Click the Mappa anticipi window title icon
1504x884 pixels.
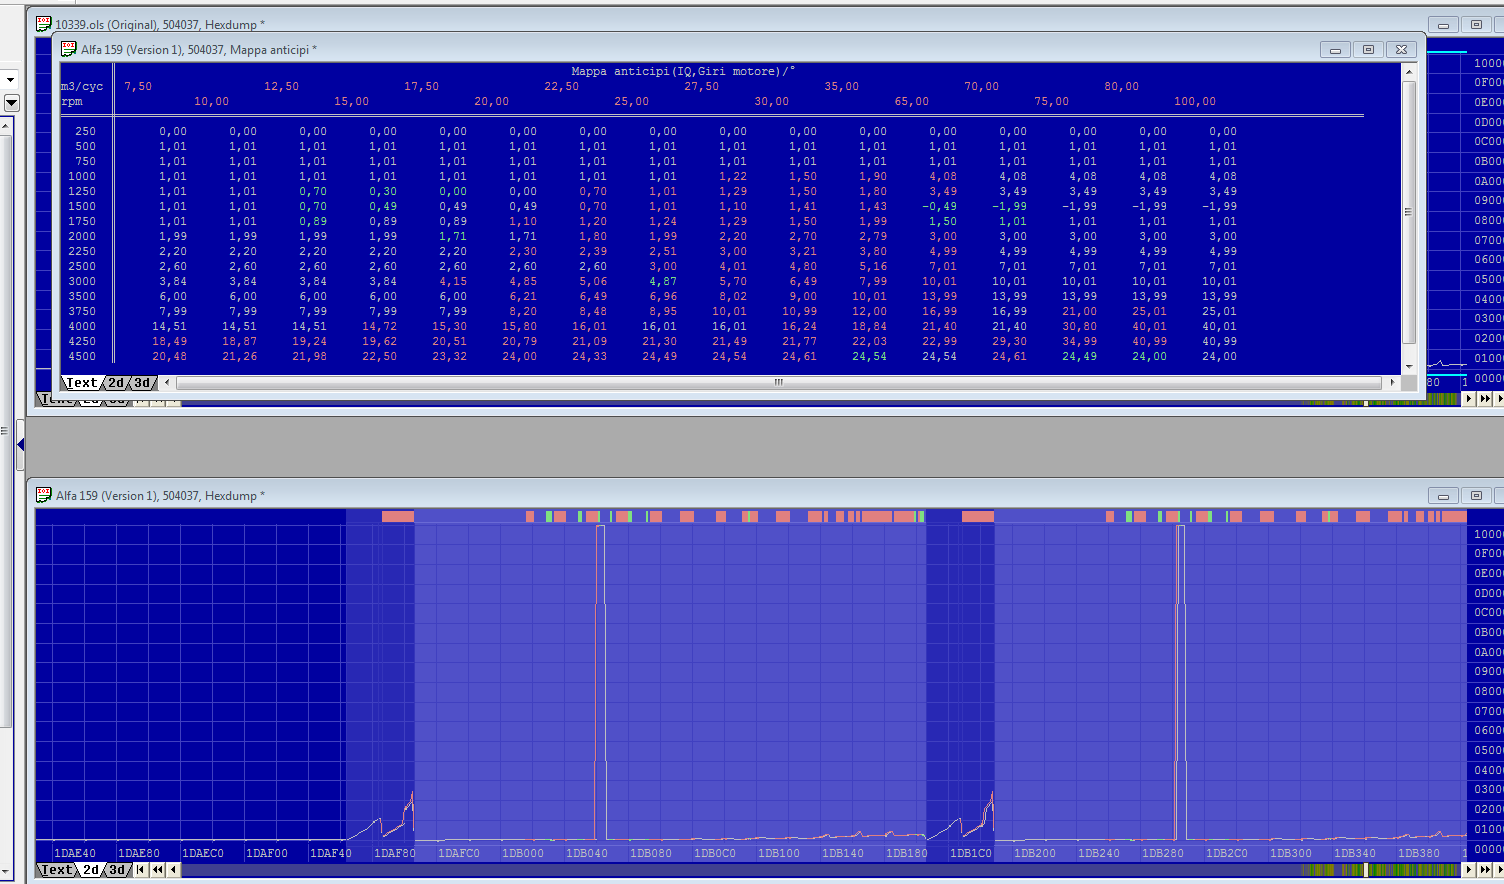click(69, 49)
